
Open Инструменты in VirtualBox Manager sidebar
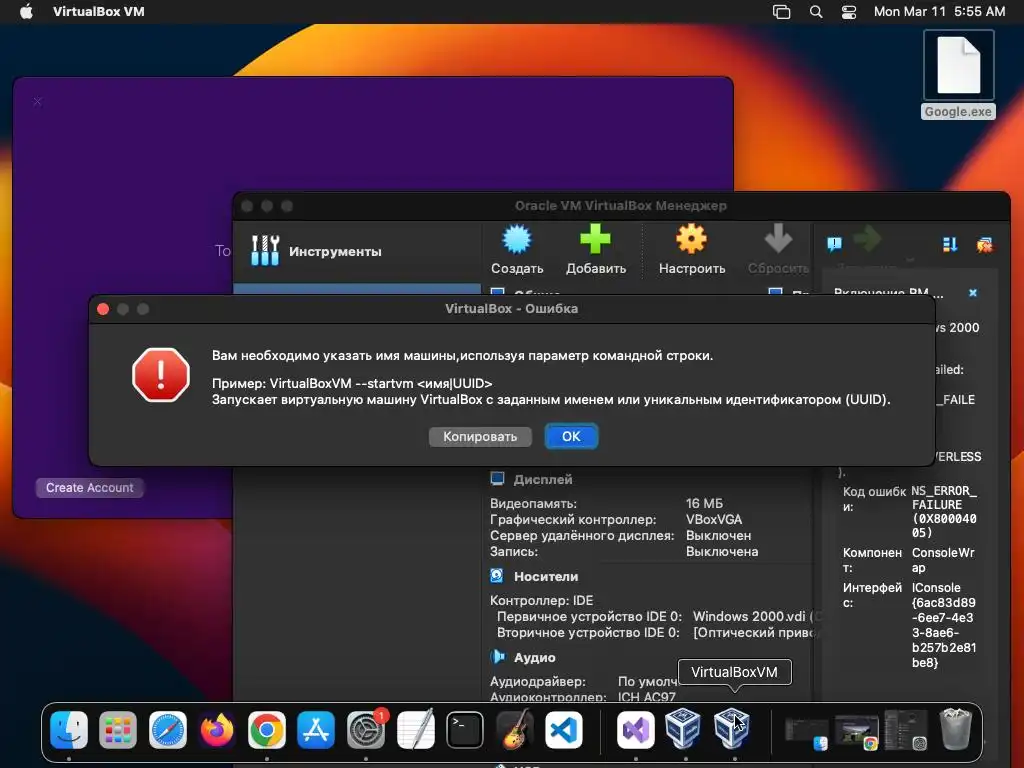click(x=357, y=251)
